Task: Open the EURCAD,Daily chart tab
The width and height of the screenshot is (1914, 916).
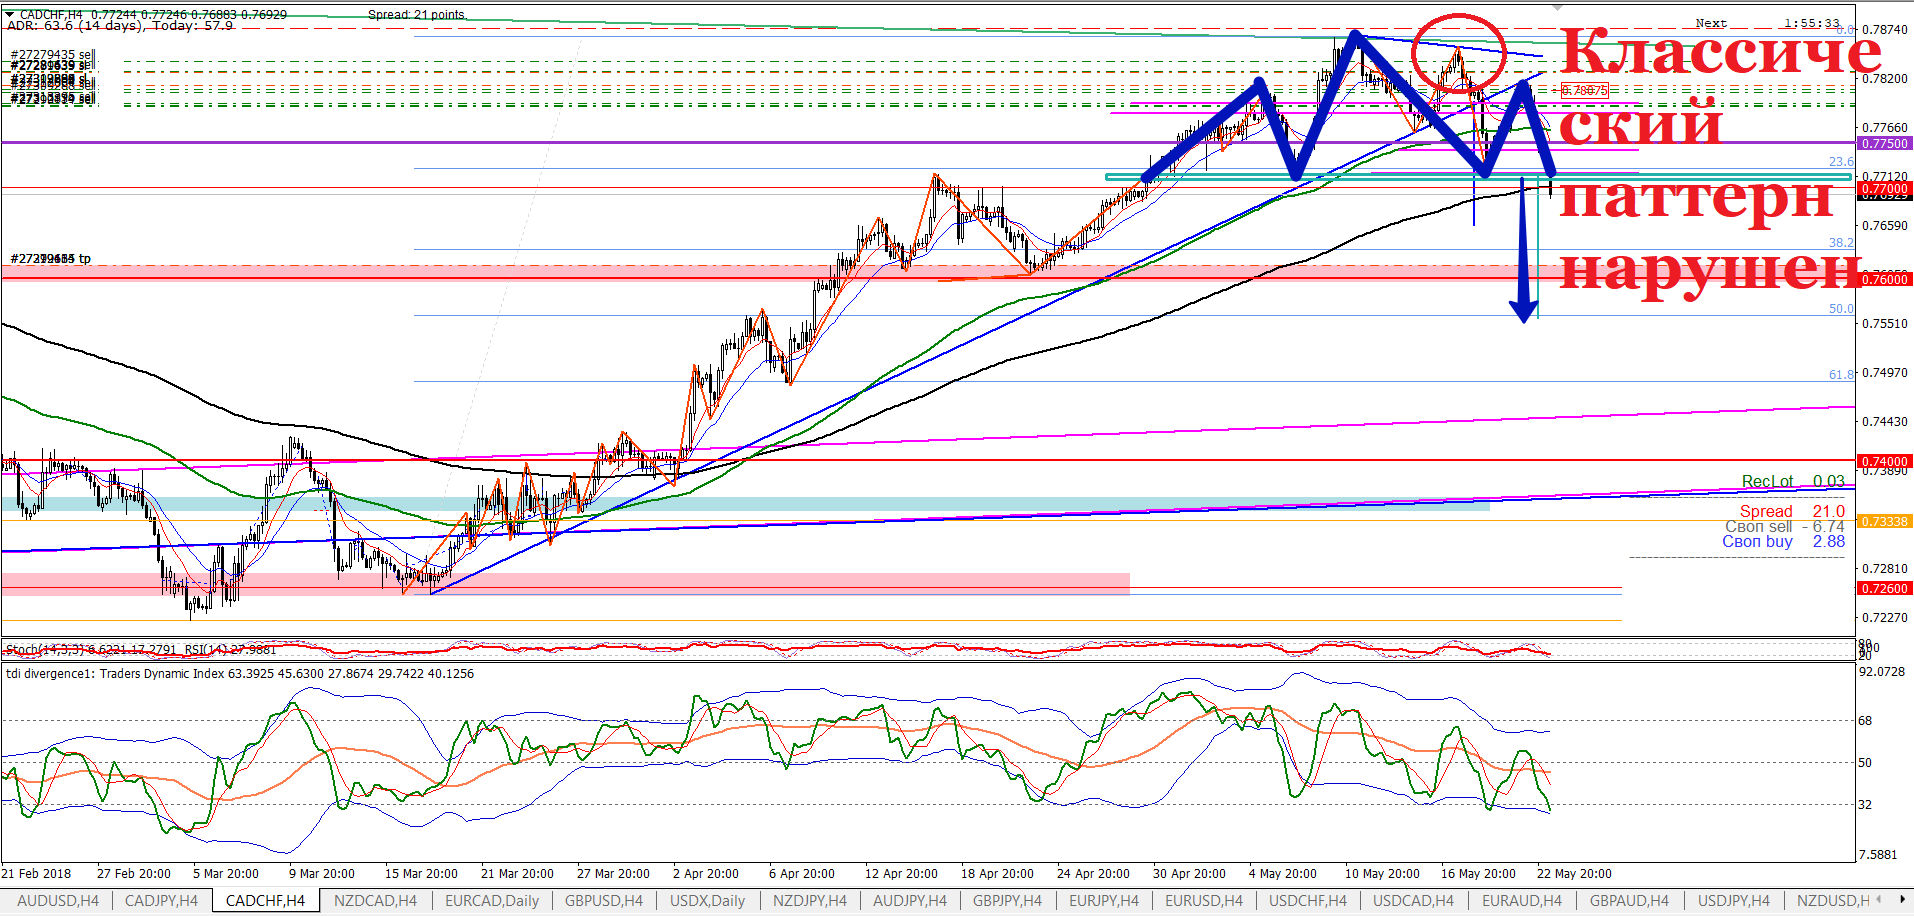Action: [492, 901]
